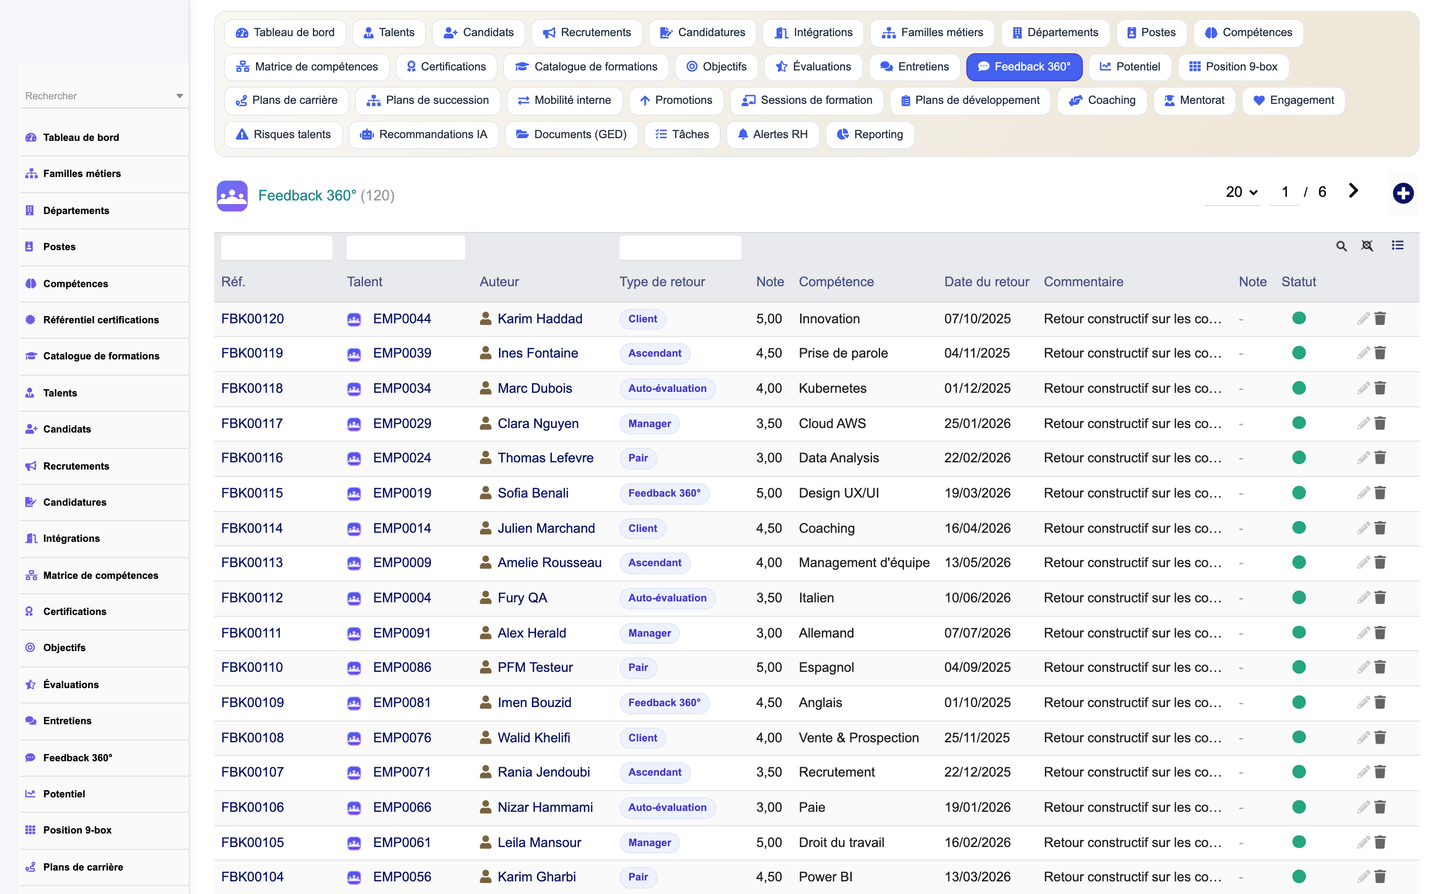Click the Client badge in row FBK00120

coord(643,319)
